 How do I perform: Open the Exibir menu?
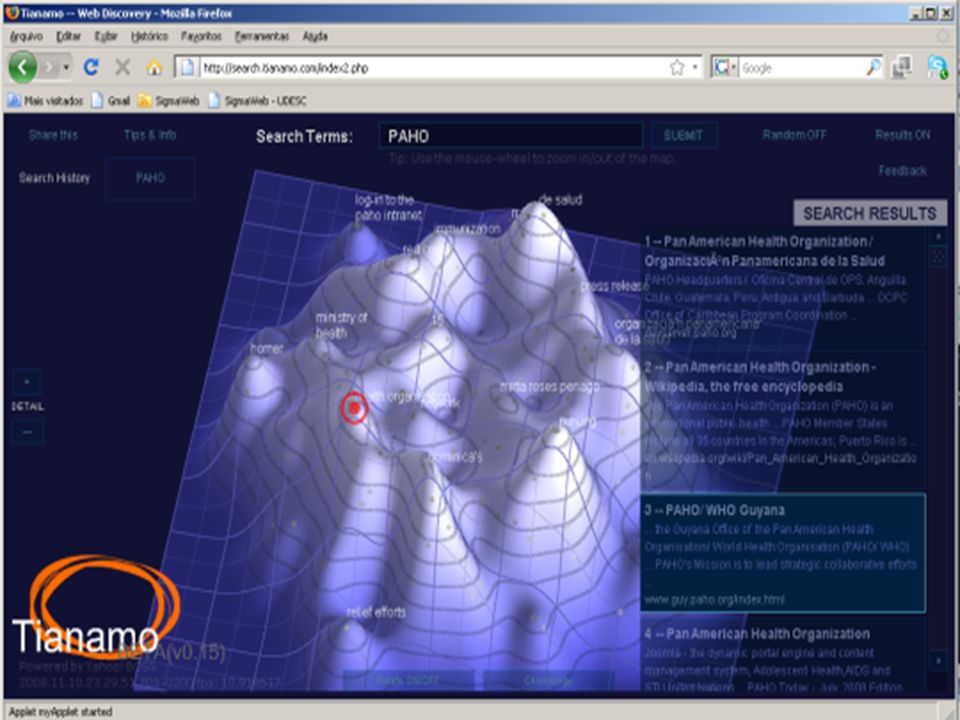pos(106,36)
